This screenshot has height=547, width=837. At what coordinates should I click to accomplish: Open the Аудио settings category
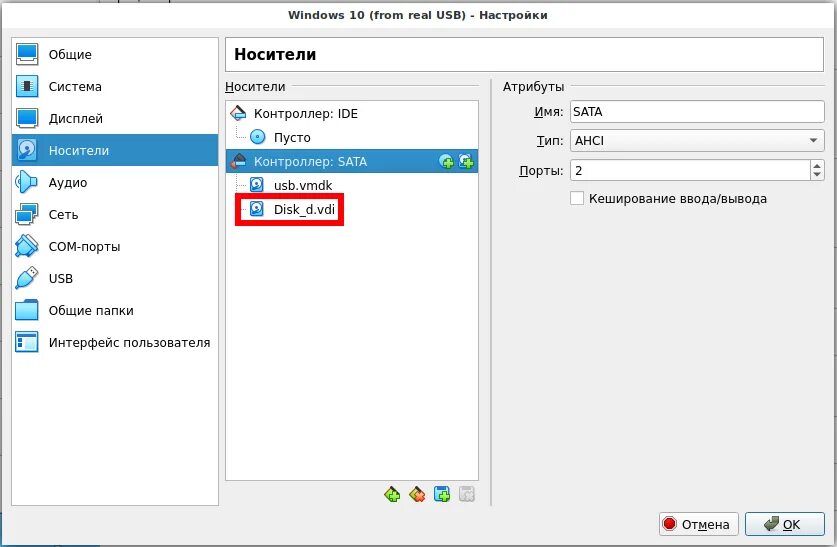(115, 183)
